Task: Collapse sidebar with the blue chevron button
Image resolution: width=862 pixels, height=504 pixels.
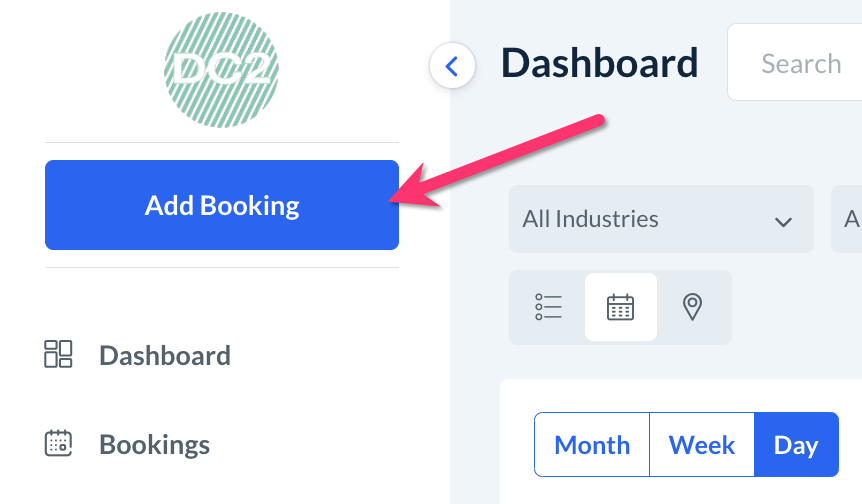Action: [451, 67]
